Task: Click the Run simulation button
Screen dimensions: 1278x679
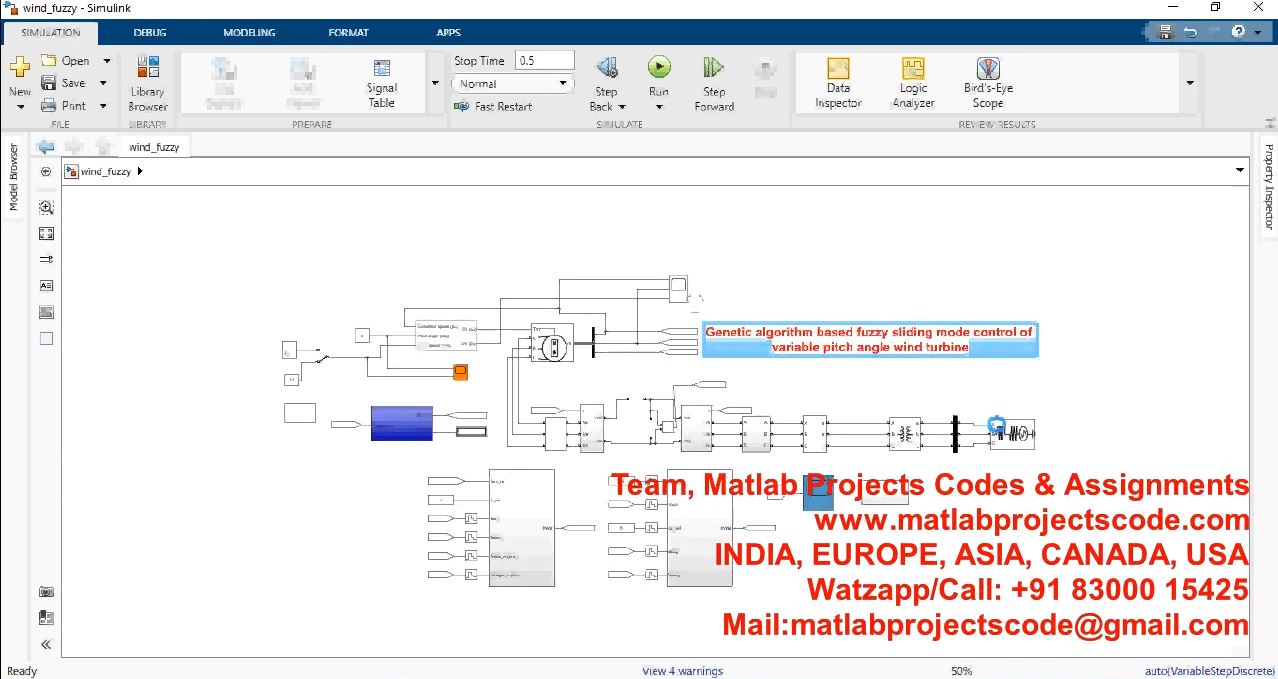Action: [658, 69]
